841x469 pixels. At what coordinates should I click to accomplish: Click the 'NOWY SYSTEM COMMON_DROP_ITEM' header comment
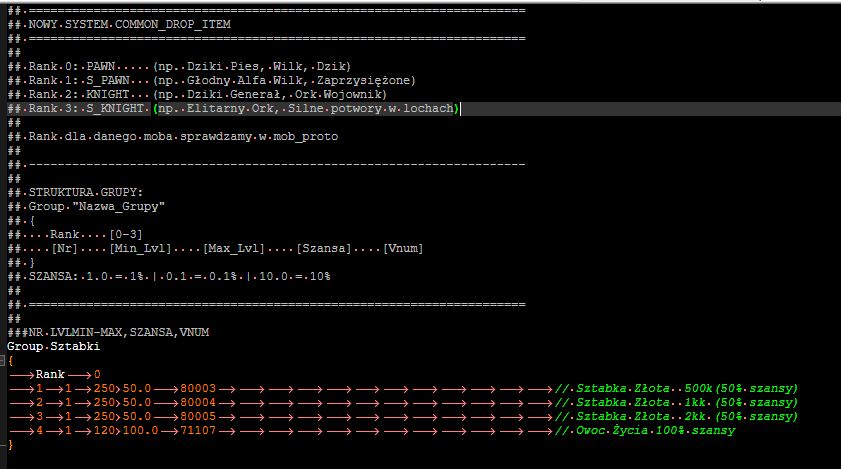pyautogui.click(x=119, y=25)
